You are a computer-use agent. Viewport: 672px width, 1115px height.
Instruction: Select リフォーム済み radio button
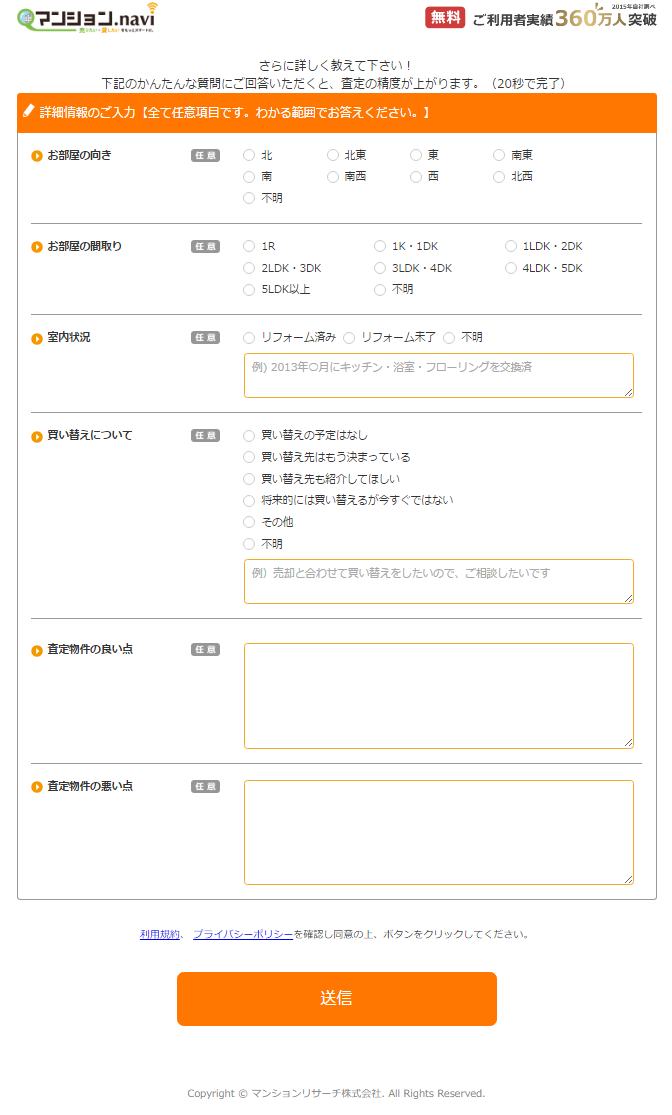click(250, 338)
